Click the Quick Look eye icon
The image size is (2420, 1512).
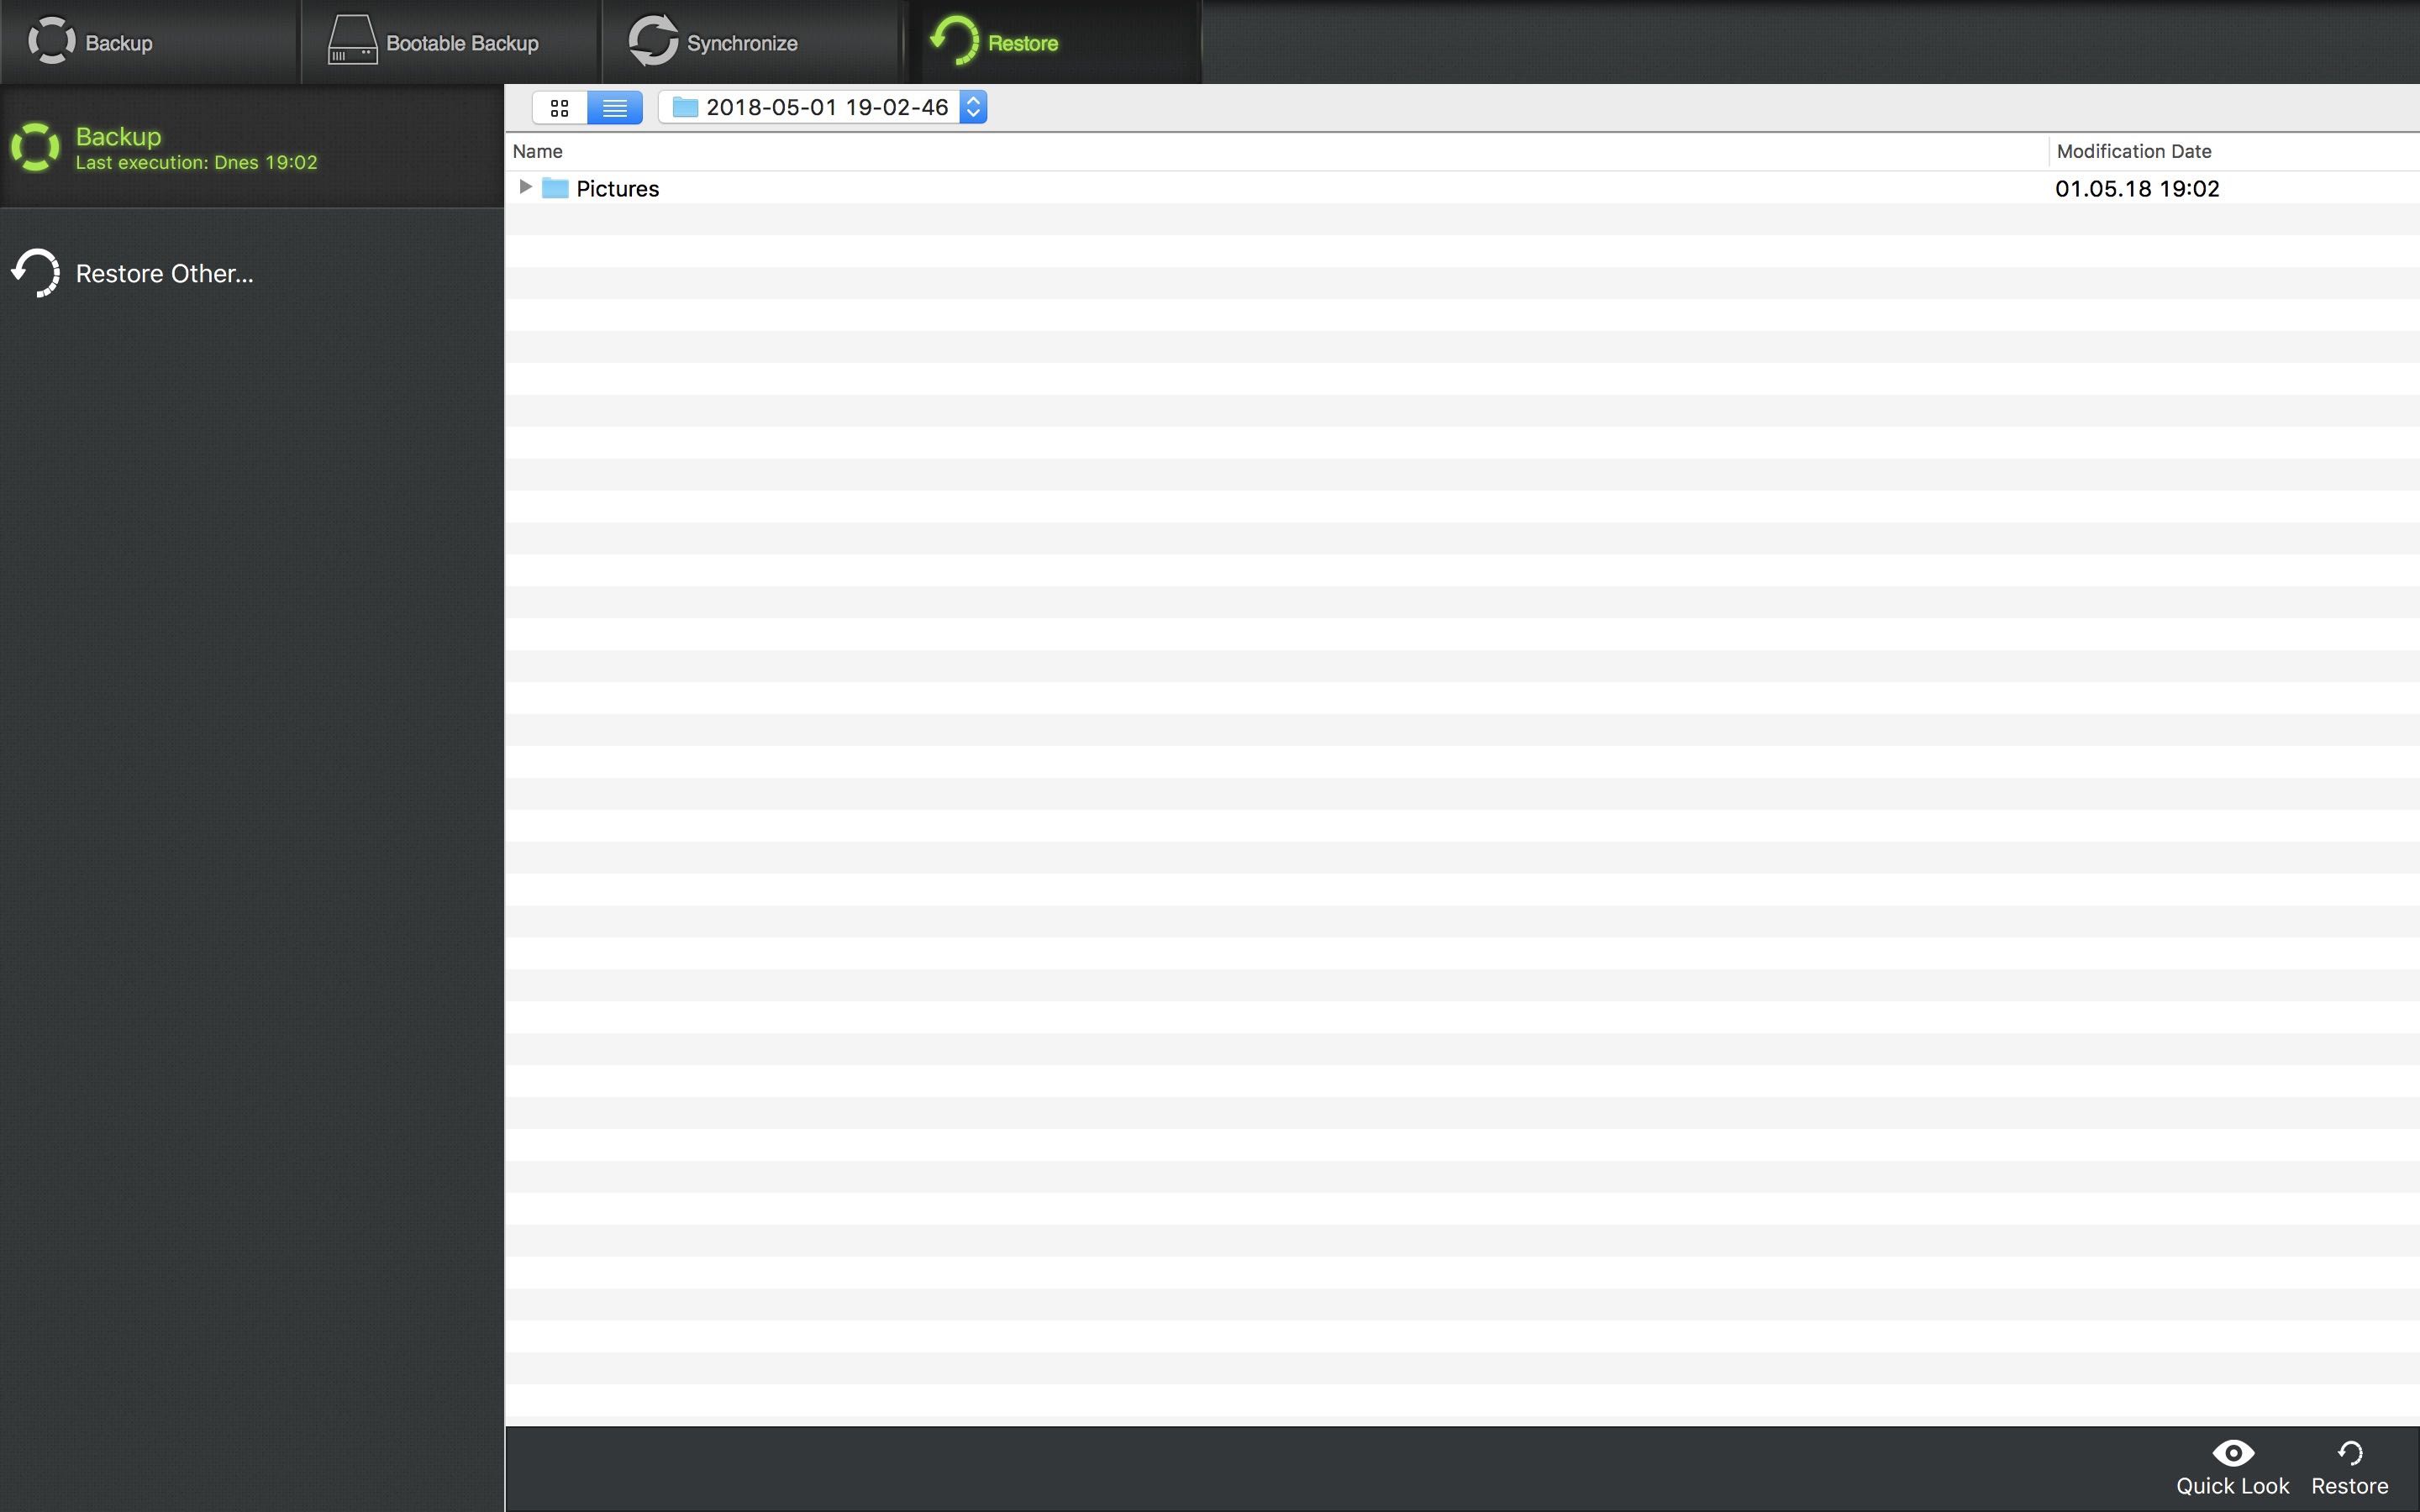pos(2232,1452)
